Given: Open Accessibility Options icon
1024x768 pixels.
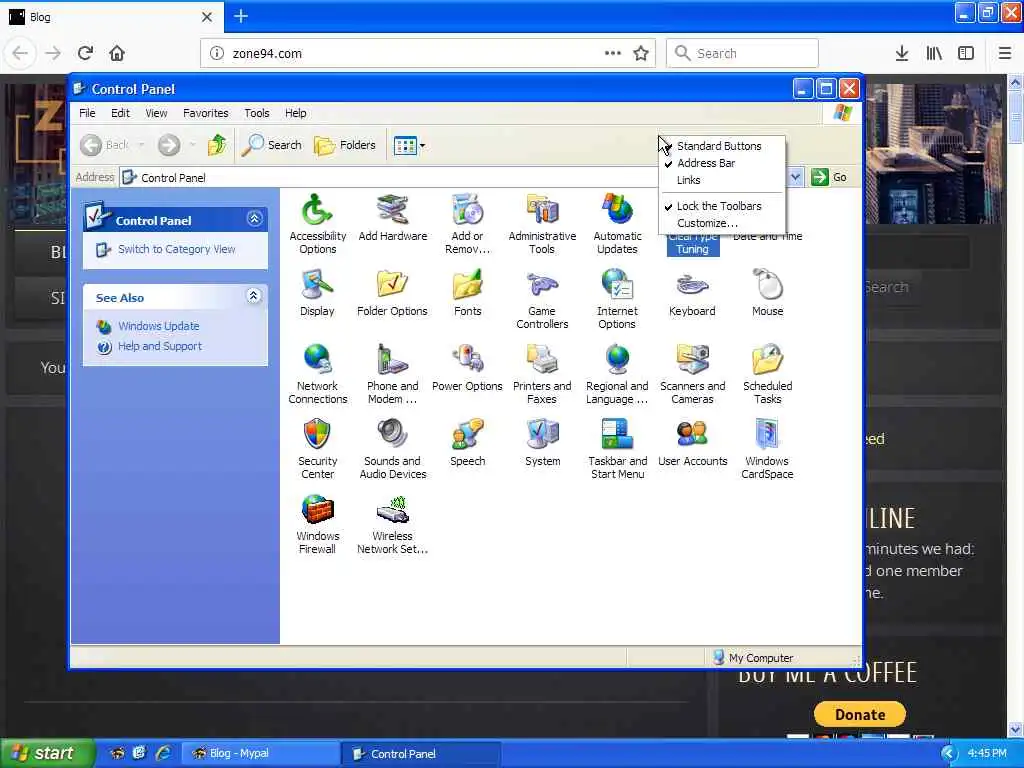Looking at the screenshot, I should [317, 223].
